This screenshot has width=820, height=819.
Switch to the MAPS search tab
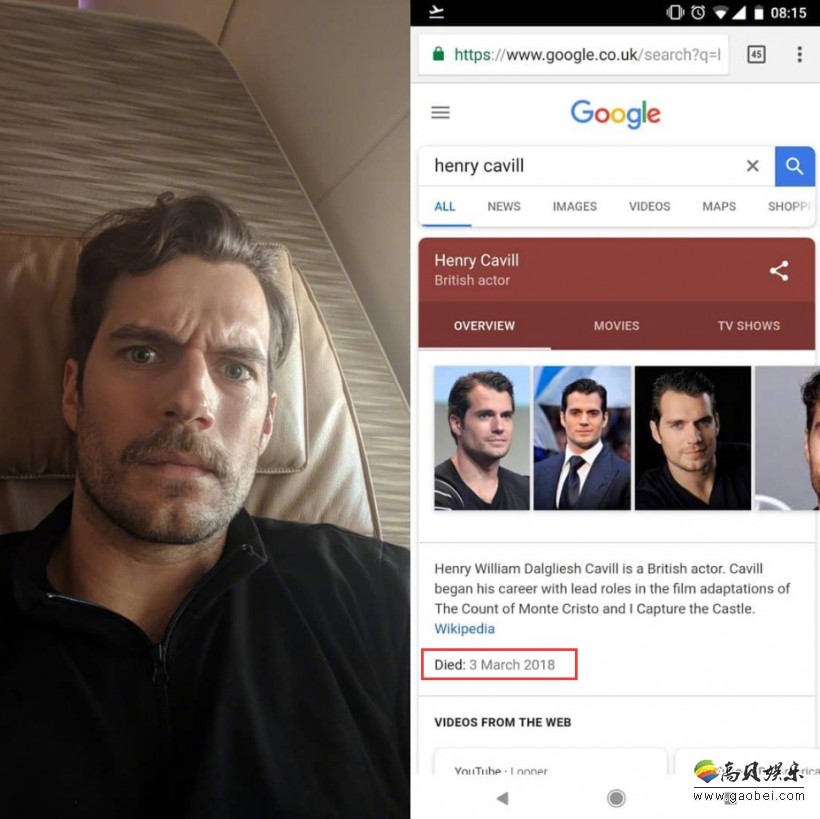[719, 207]
